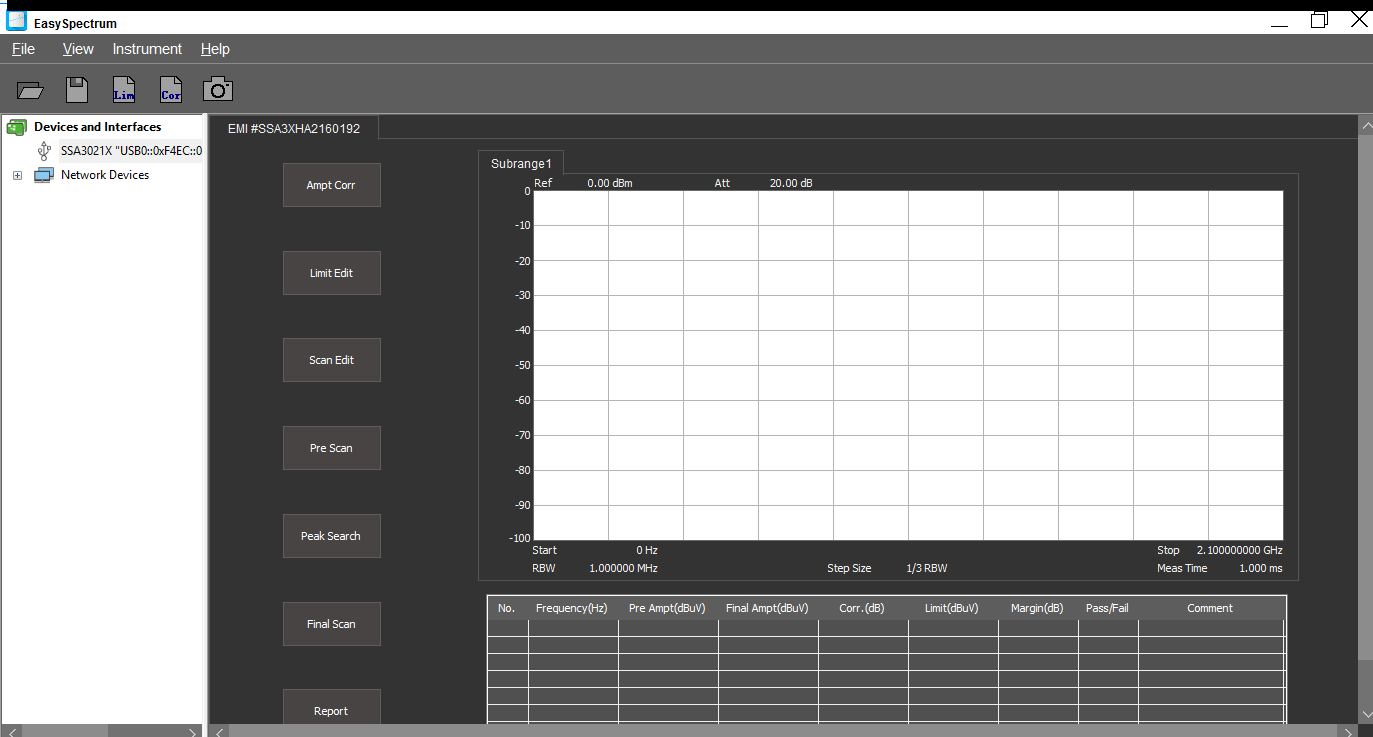The width and height of the screenshot is (1373, 737).
Task: Click the vertical scrollbar down arrow
Action: tap(1366, 714)
